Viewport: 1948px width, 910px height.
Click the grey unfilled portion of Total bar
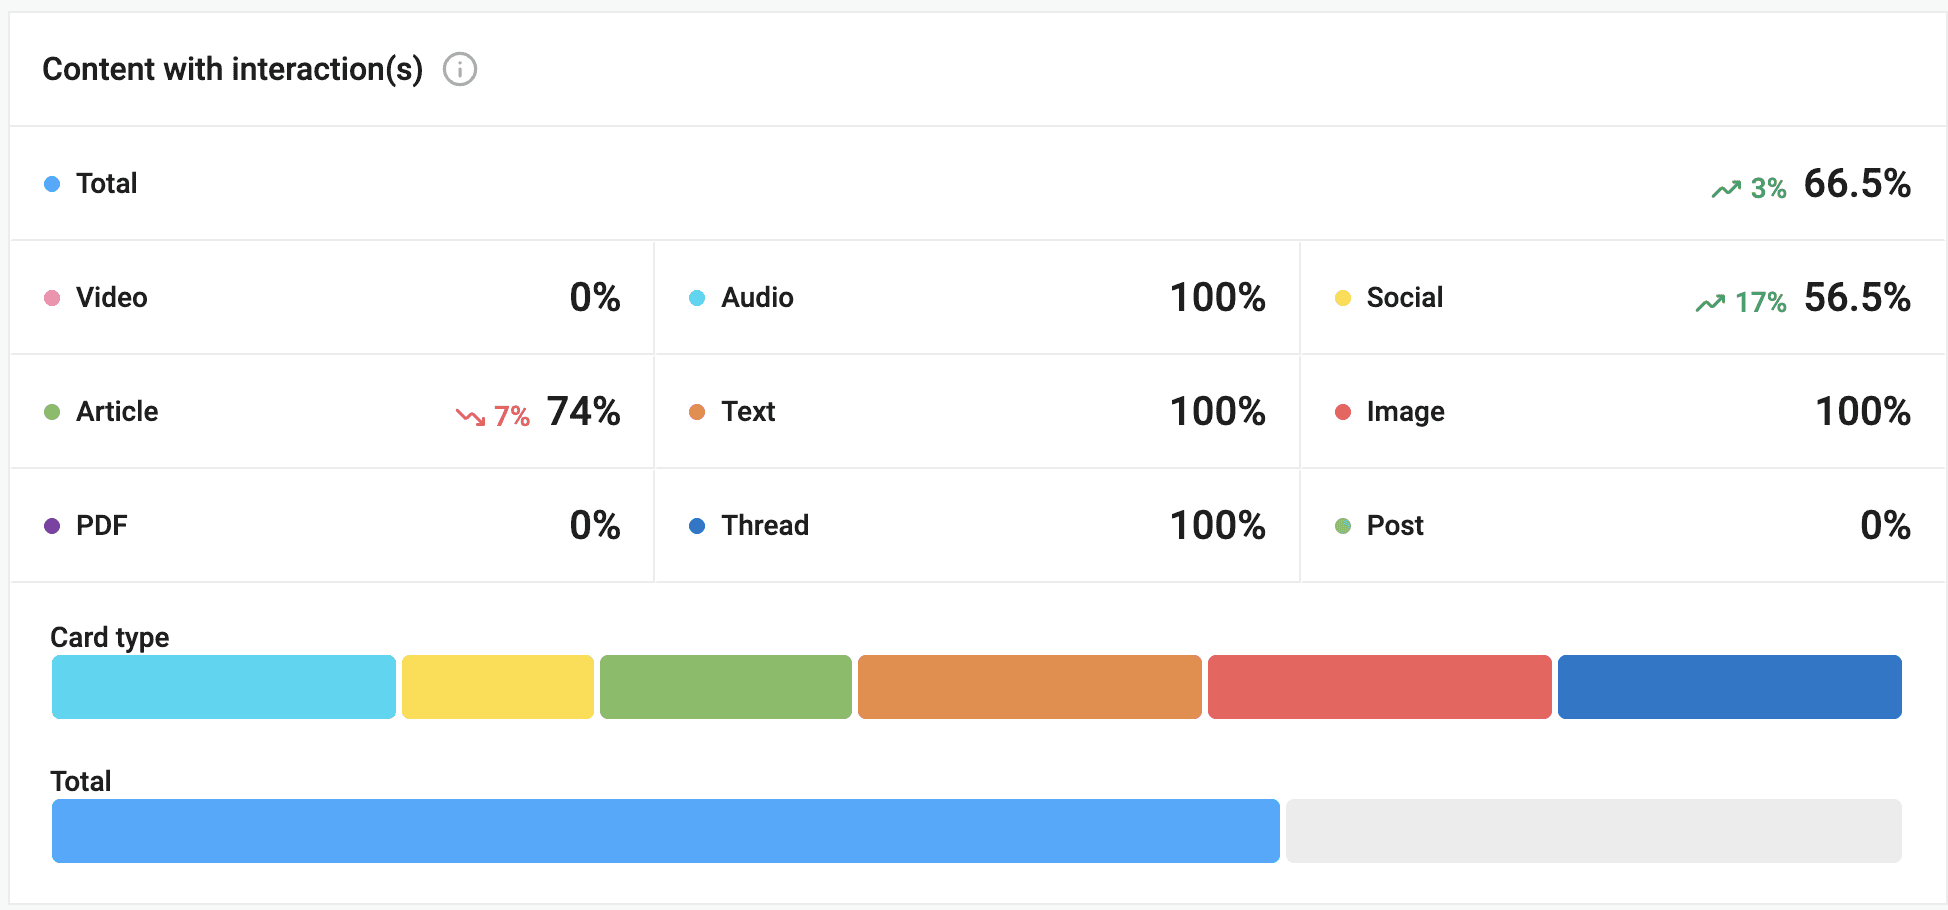pyautogui.click(x=1594, y=831)
